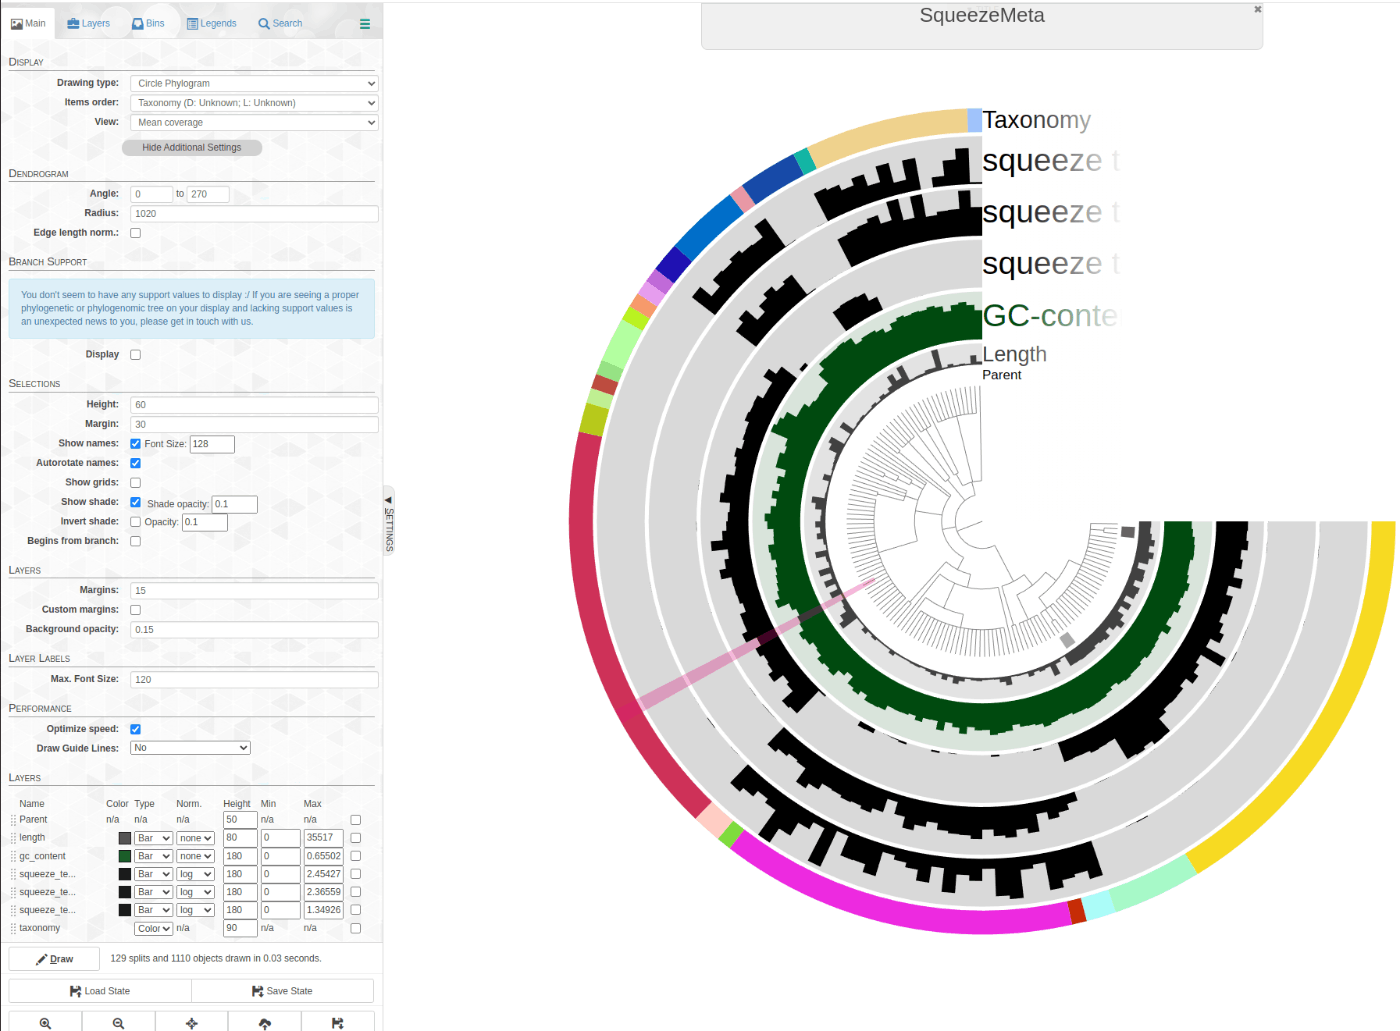Click the dendrogram Angle start field
1400x1031 pixels.
(x=151, y=194)
